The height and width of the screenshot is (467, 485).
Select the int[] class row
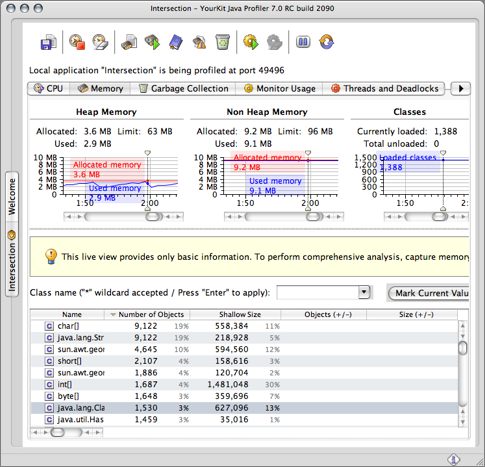click(244, 384)
